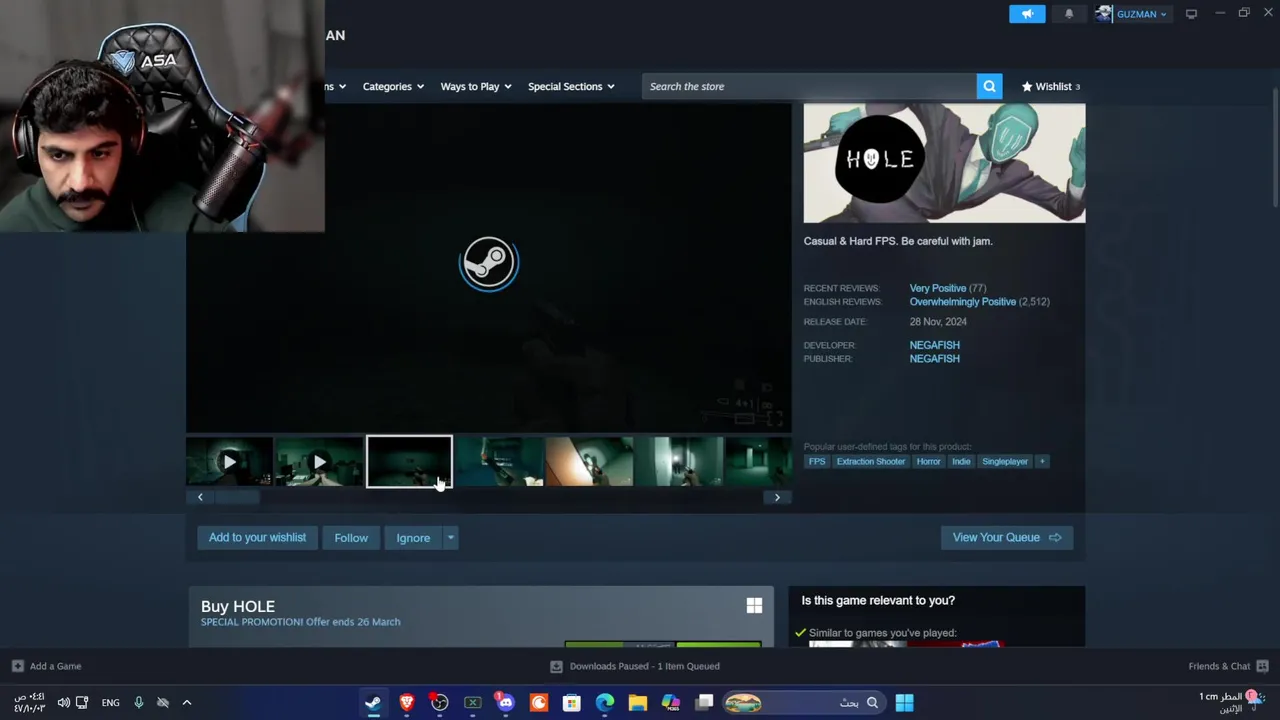Open the taskbar clock and date
The height and width of the screenshot is (720, 1280).
pyautogui.click(x=29, y=703)
